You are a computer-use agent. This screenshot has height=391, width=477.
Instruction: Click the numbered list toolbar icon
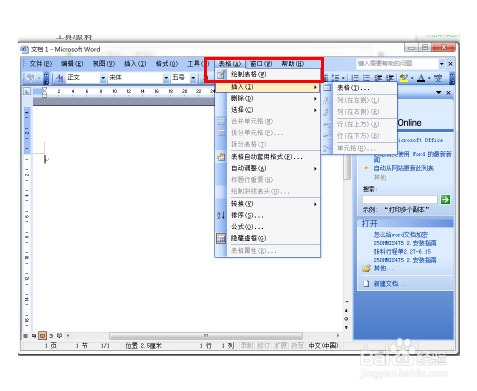point(355,78)
